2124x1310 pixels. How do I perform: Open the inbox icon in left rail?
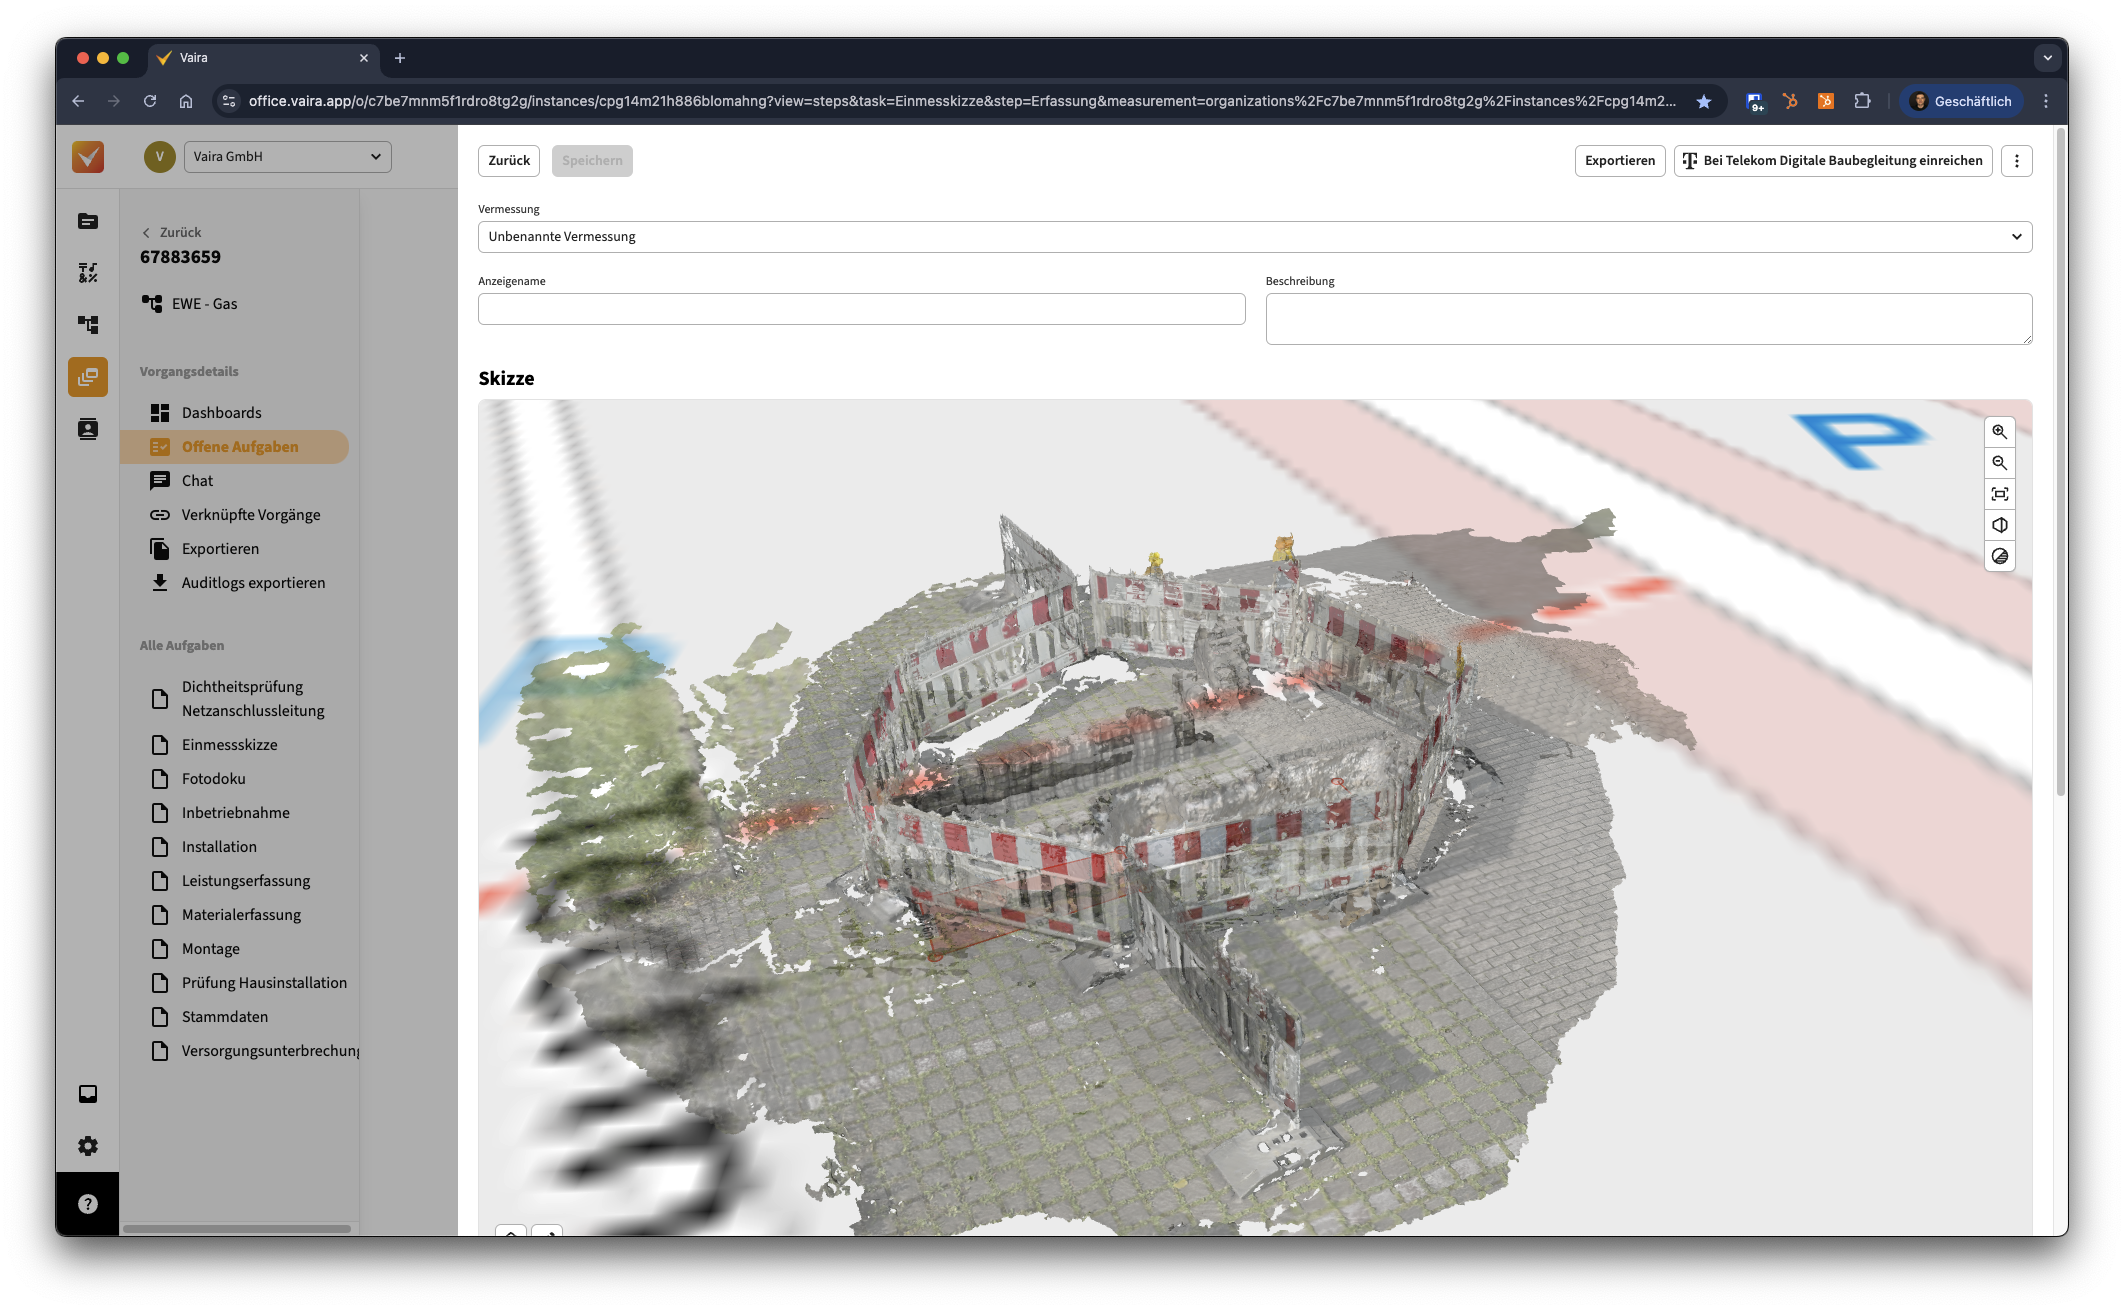(88, 1094)
